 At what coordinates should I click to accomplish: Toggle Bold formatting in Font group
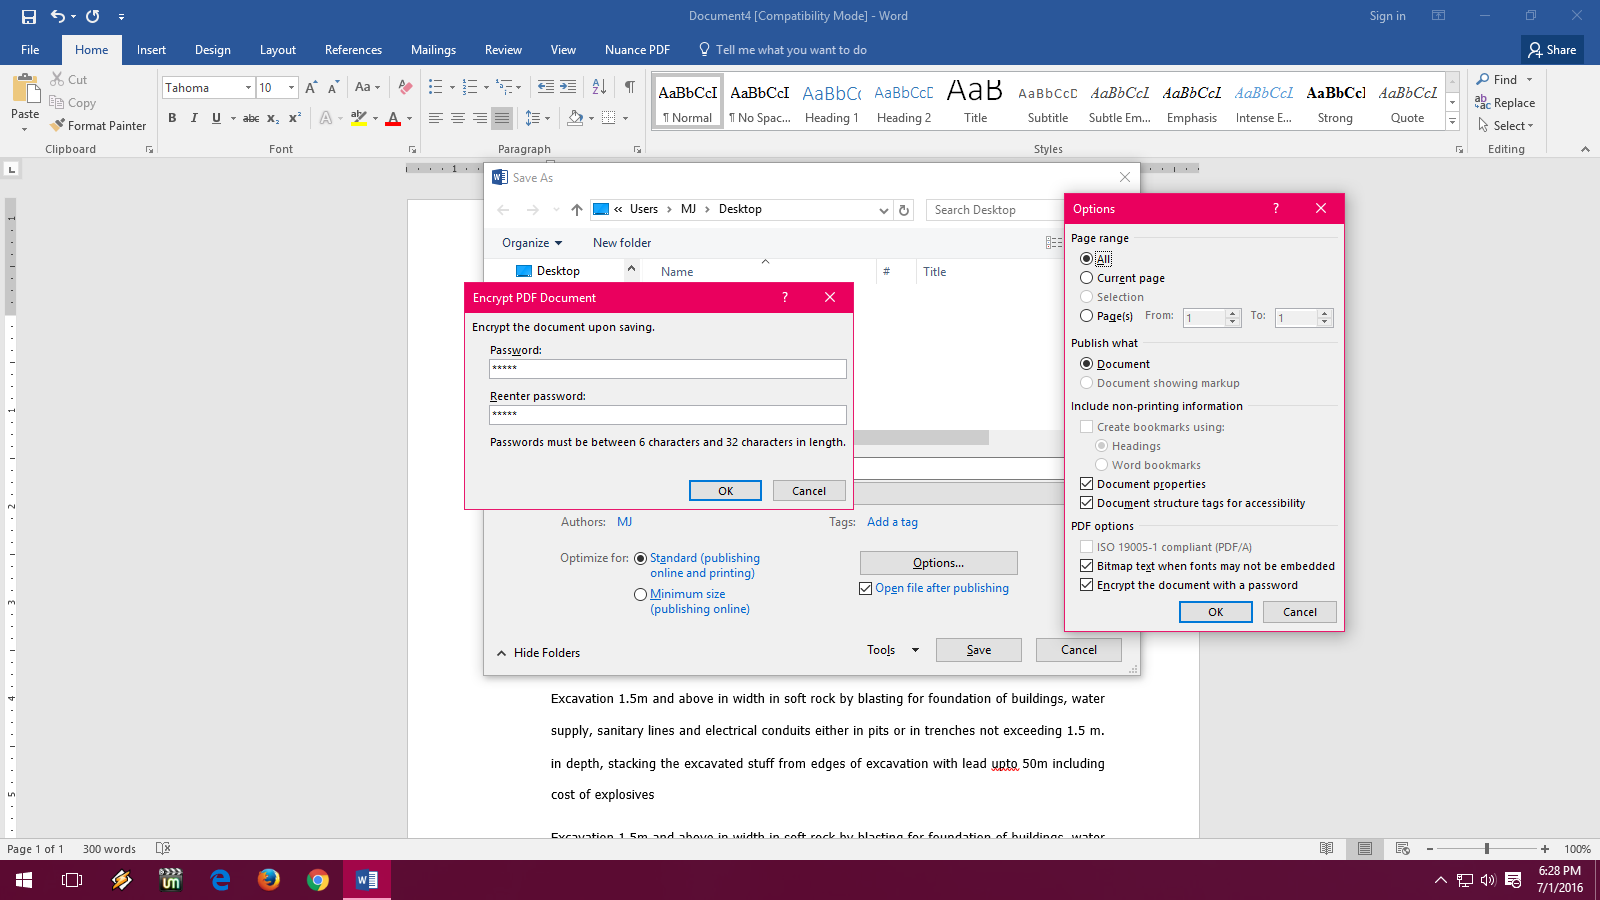tap(172, 118)
